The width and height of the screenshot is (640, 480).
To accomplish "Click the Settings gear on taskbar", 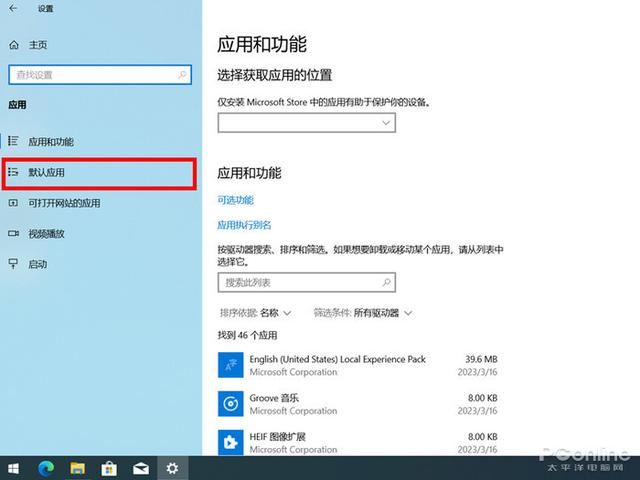I will tap(172, 468).
